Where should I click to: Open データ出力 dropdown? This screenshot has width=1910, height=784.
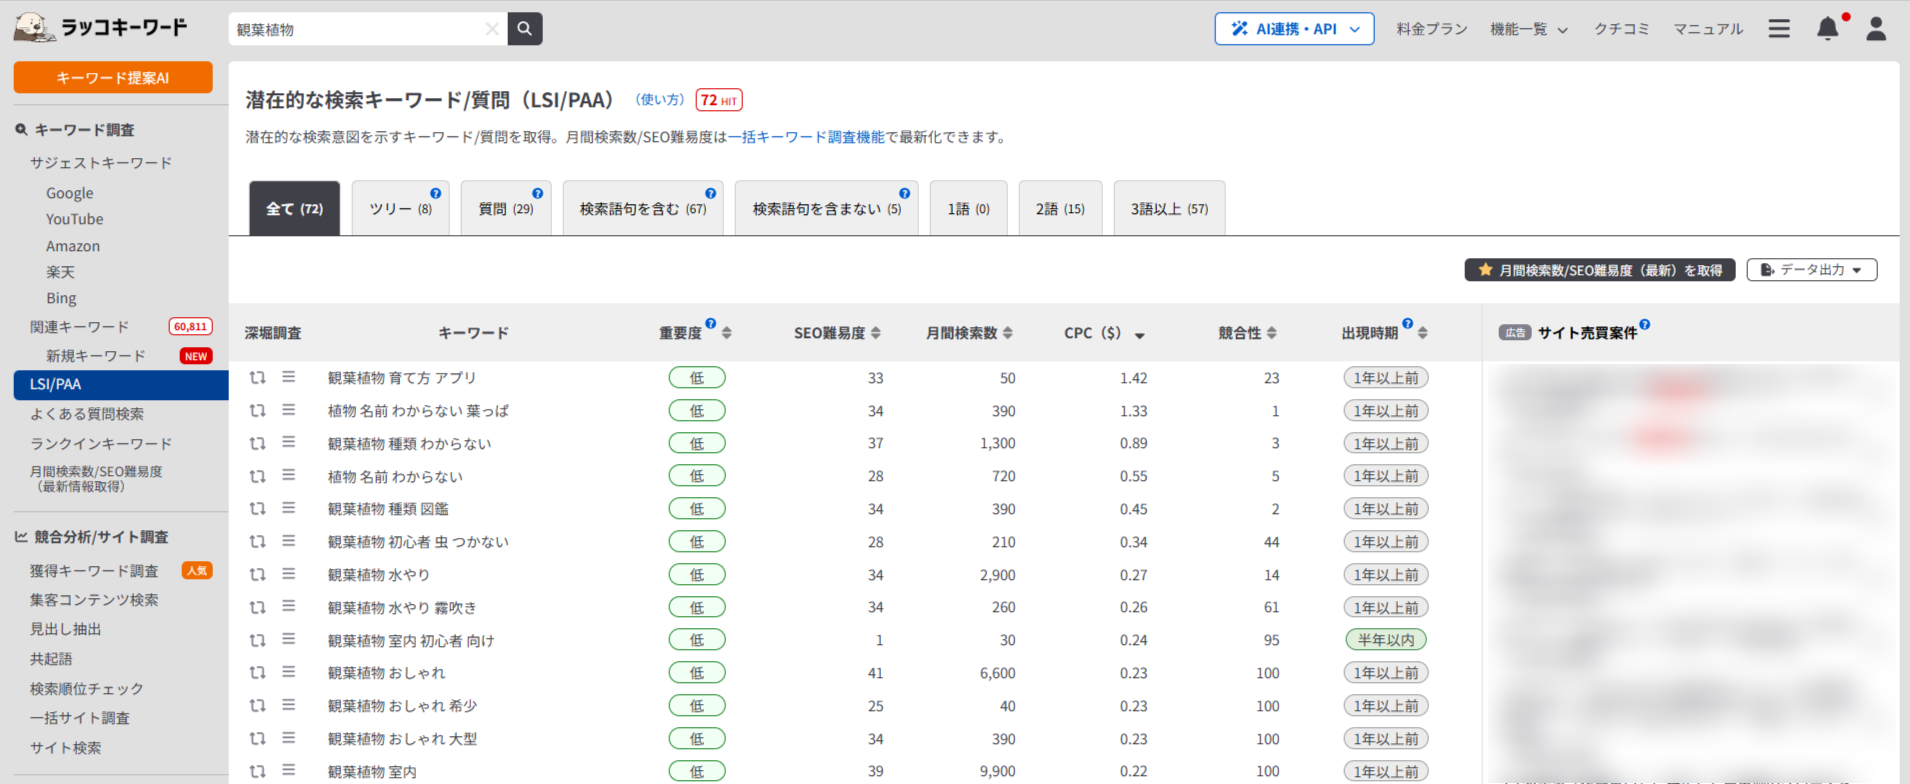[1812, 270]
